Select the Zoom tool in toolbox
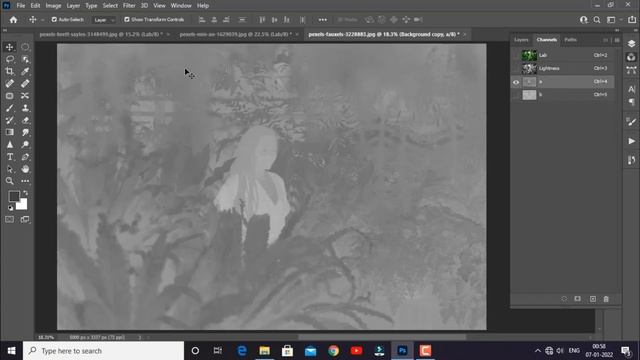640x360 pixels. (x=10, y=181)
